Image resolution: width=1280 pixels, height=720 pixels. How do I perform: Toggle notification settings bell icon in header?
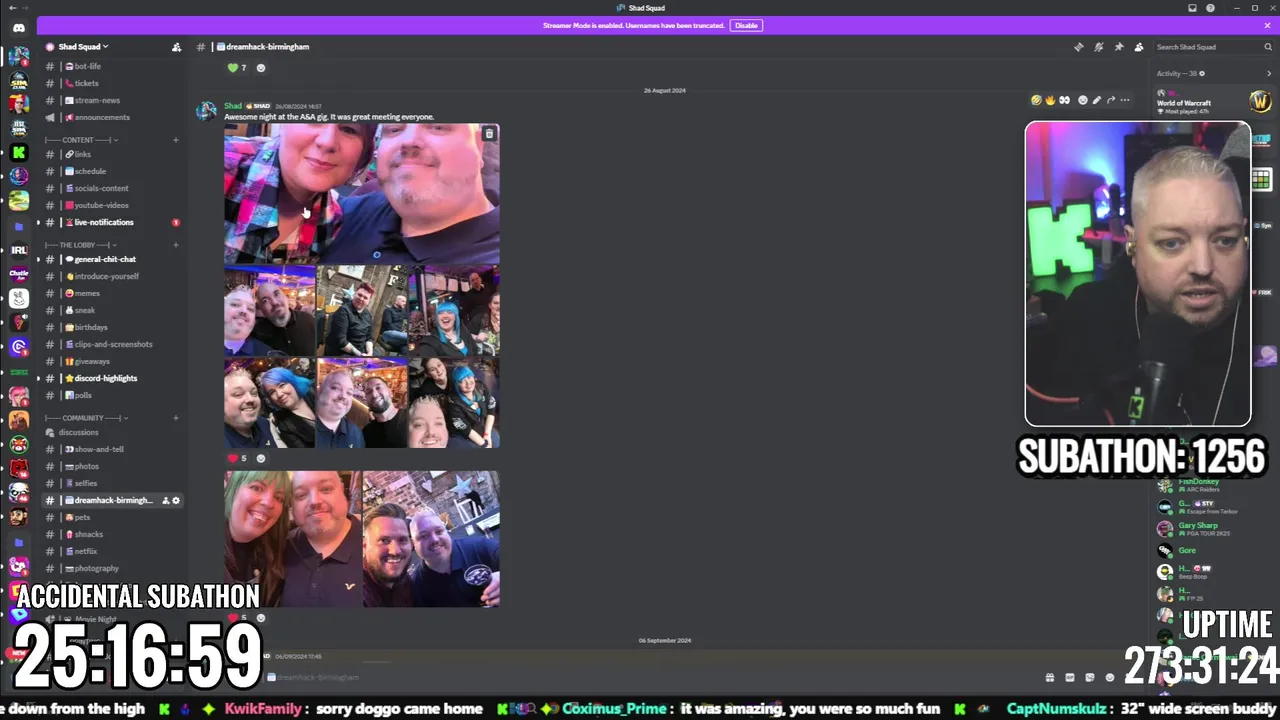click(x=1098, y=47)
